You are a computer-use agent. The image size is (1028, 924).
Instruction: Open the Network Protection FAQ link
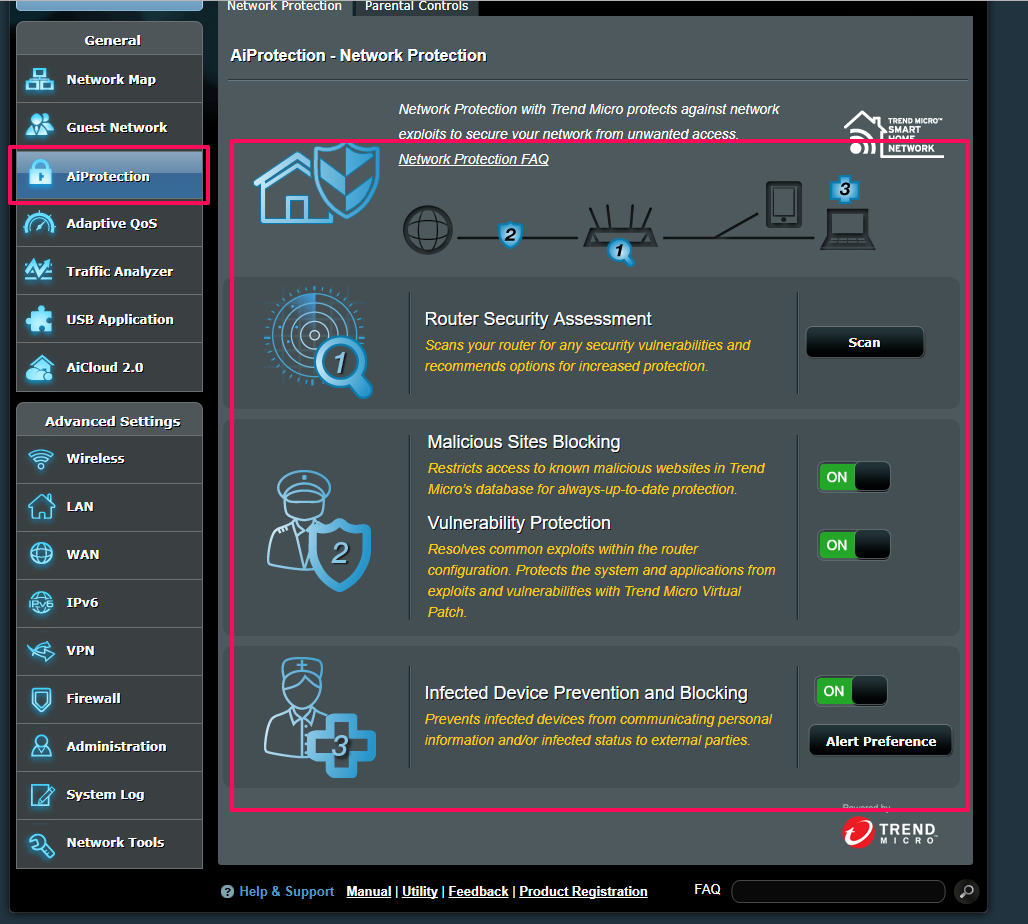tap(473, 159)
